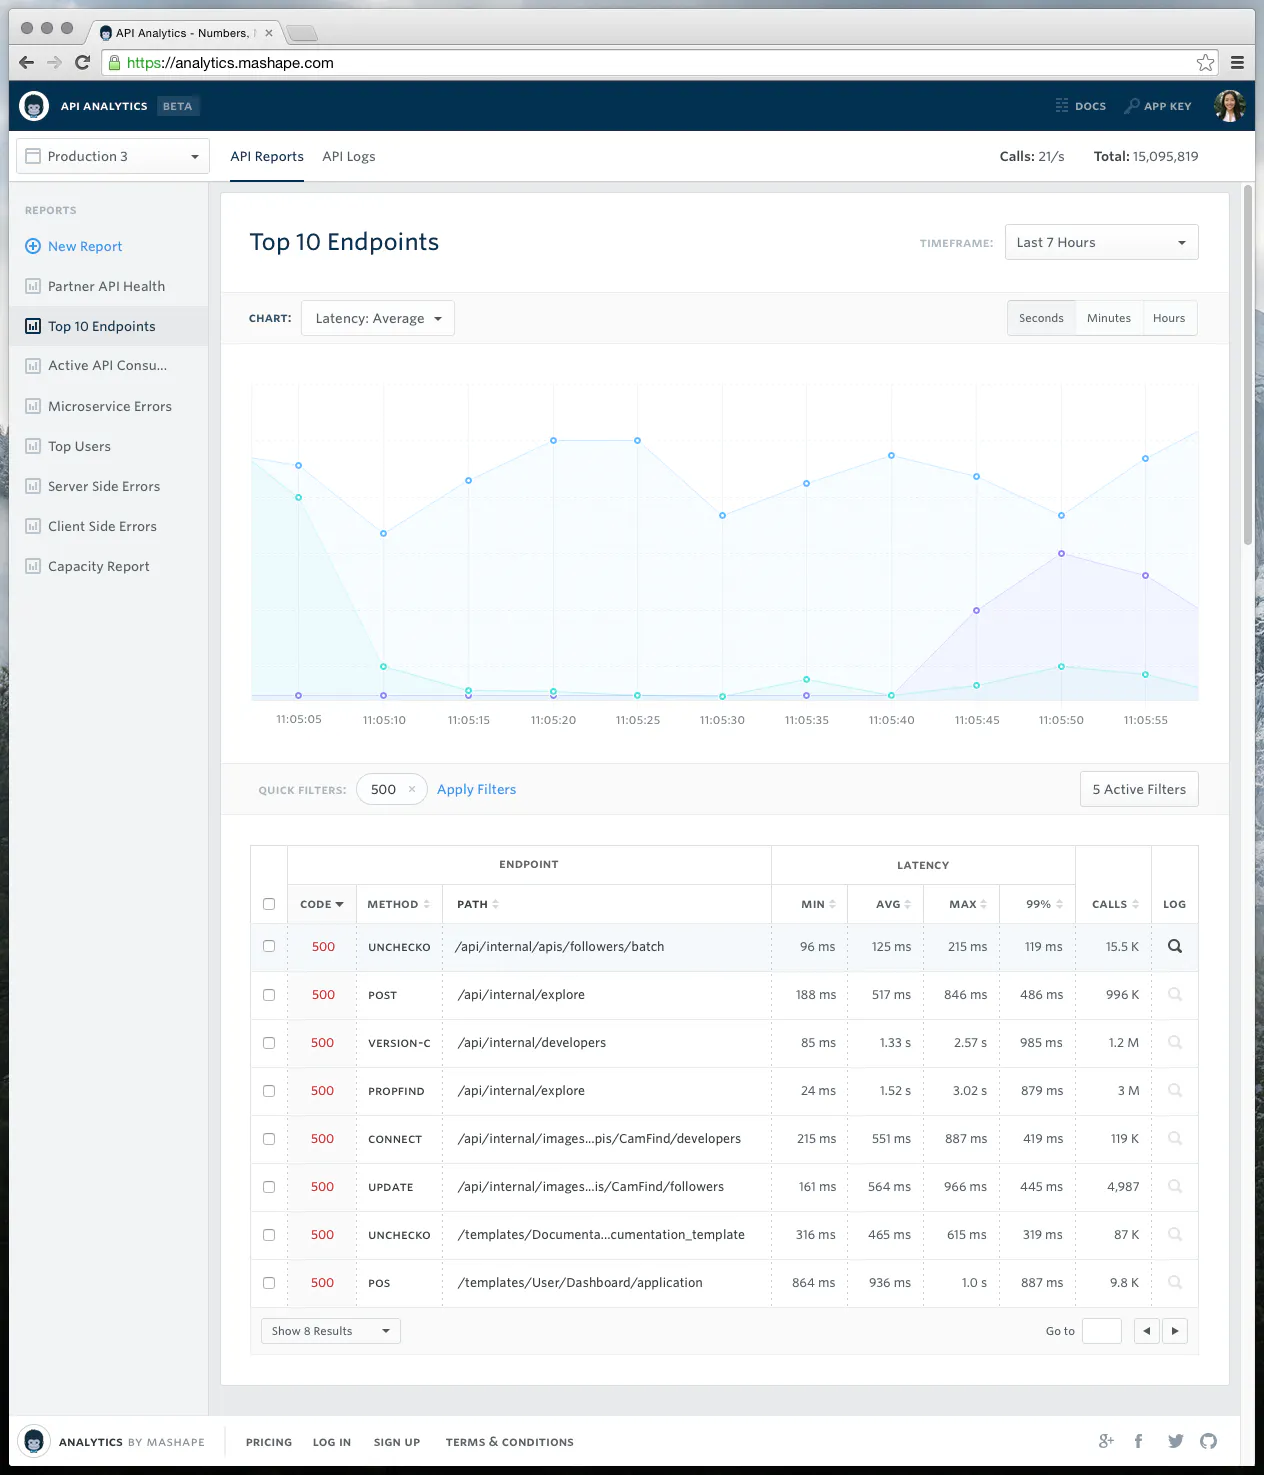The height and width of the screenshot is (1475, 1264).
Task: Sort table by CALLS column
Action: [x=1115, y=904]
